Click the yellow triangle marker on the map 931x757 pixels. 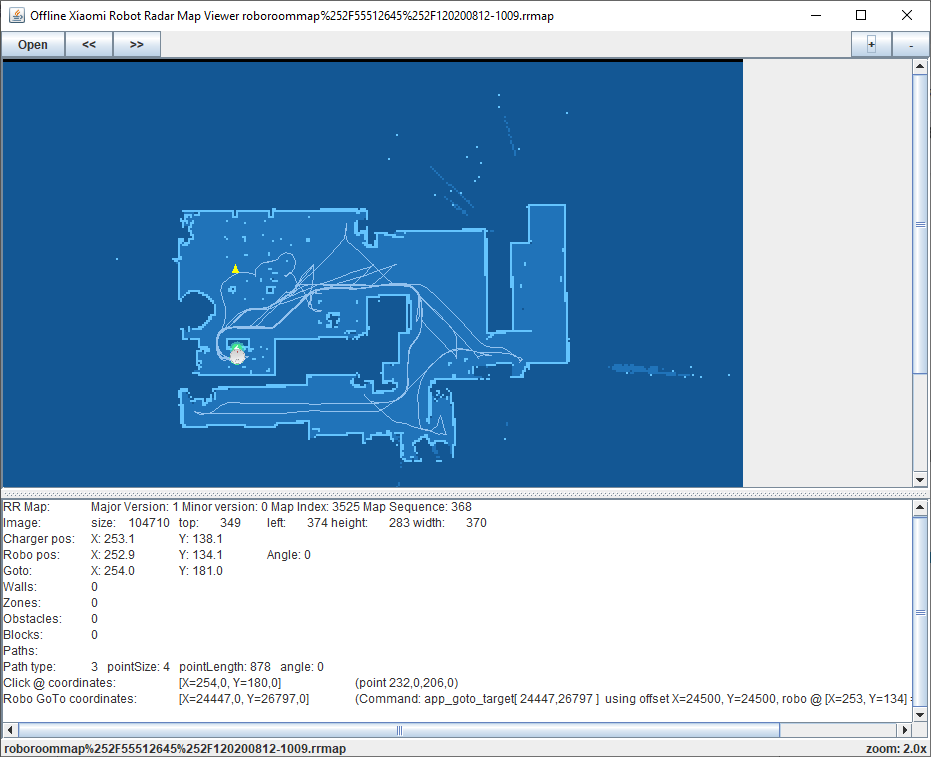(x=235, y=269)
